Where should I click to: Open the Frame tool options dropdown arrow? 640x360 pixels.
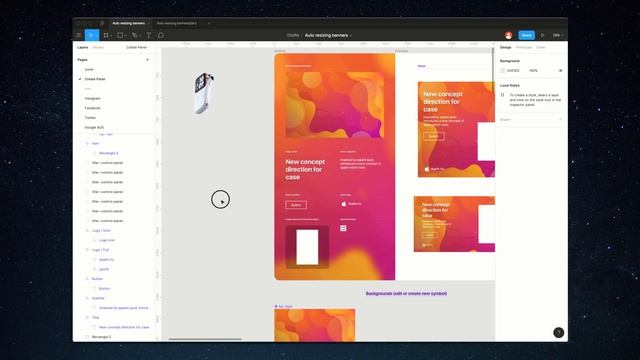coord(111,36)
